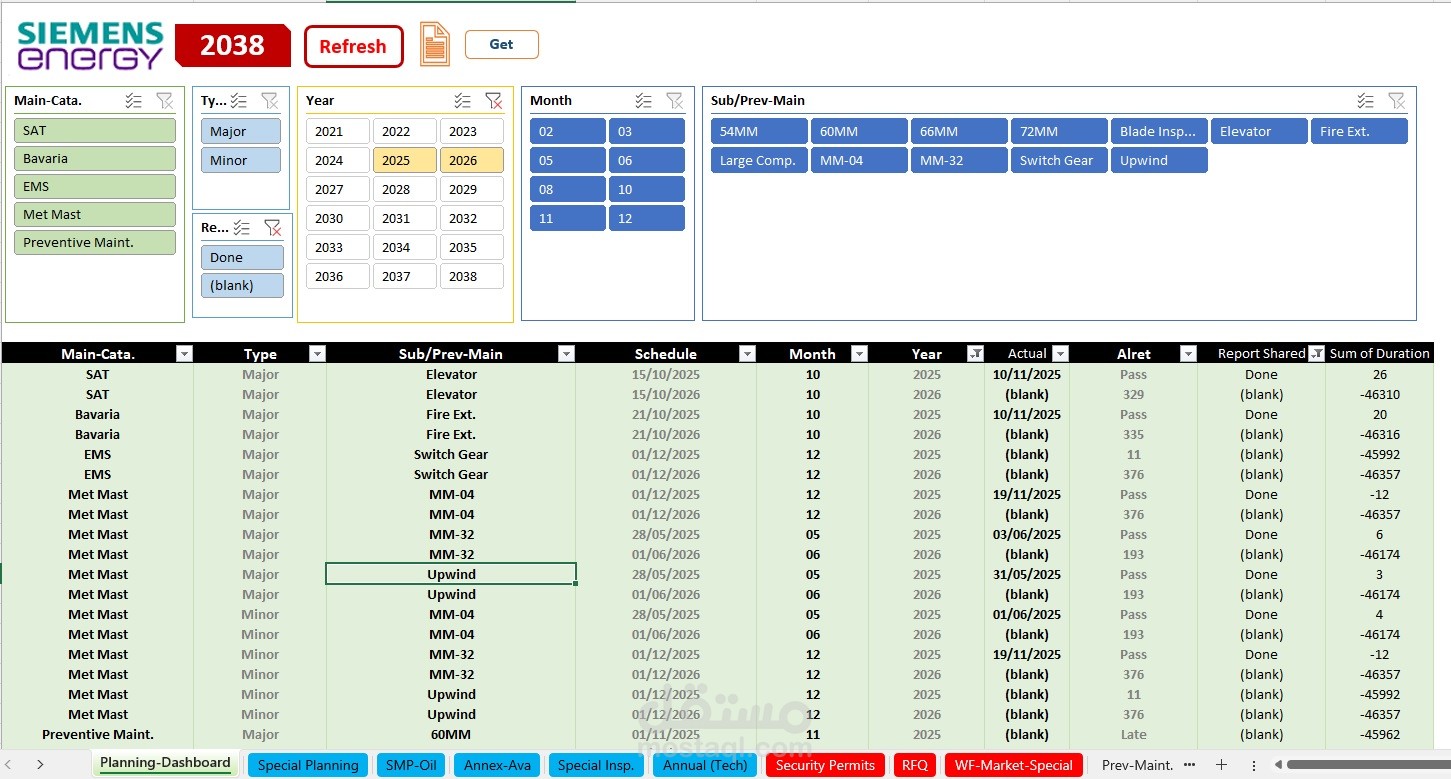Adjust the zoom slider at bottom right
The image size is (1451, 779).
1380,764
